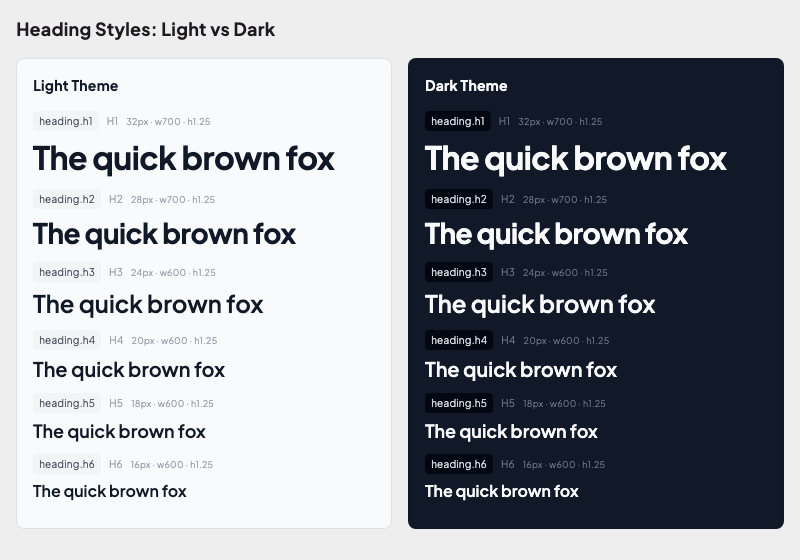This screenshot has width=800, height=560.
Task: Click the heading.h4 chip in Dark Theme
Action: click(x=459, y=340)
